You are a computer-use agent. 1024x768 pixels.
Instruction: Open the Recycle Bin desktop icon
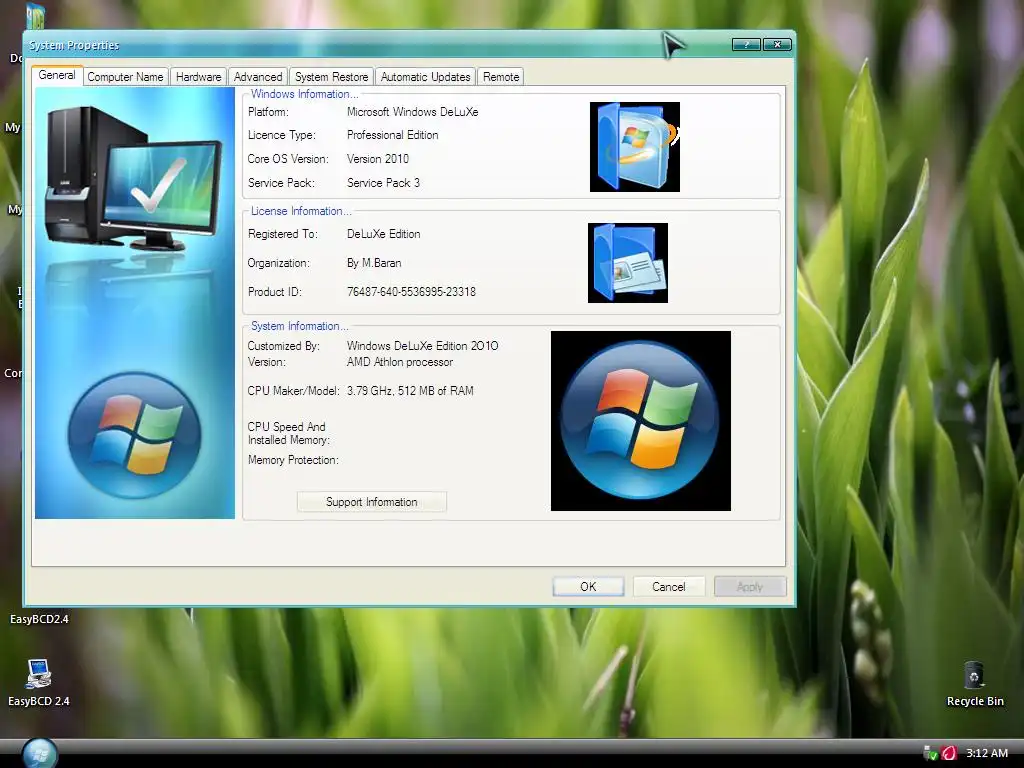[975, 683]
